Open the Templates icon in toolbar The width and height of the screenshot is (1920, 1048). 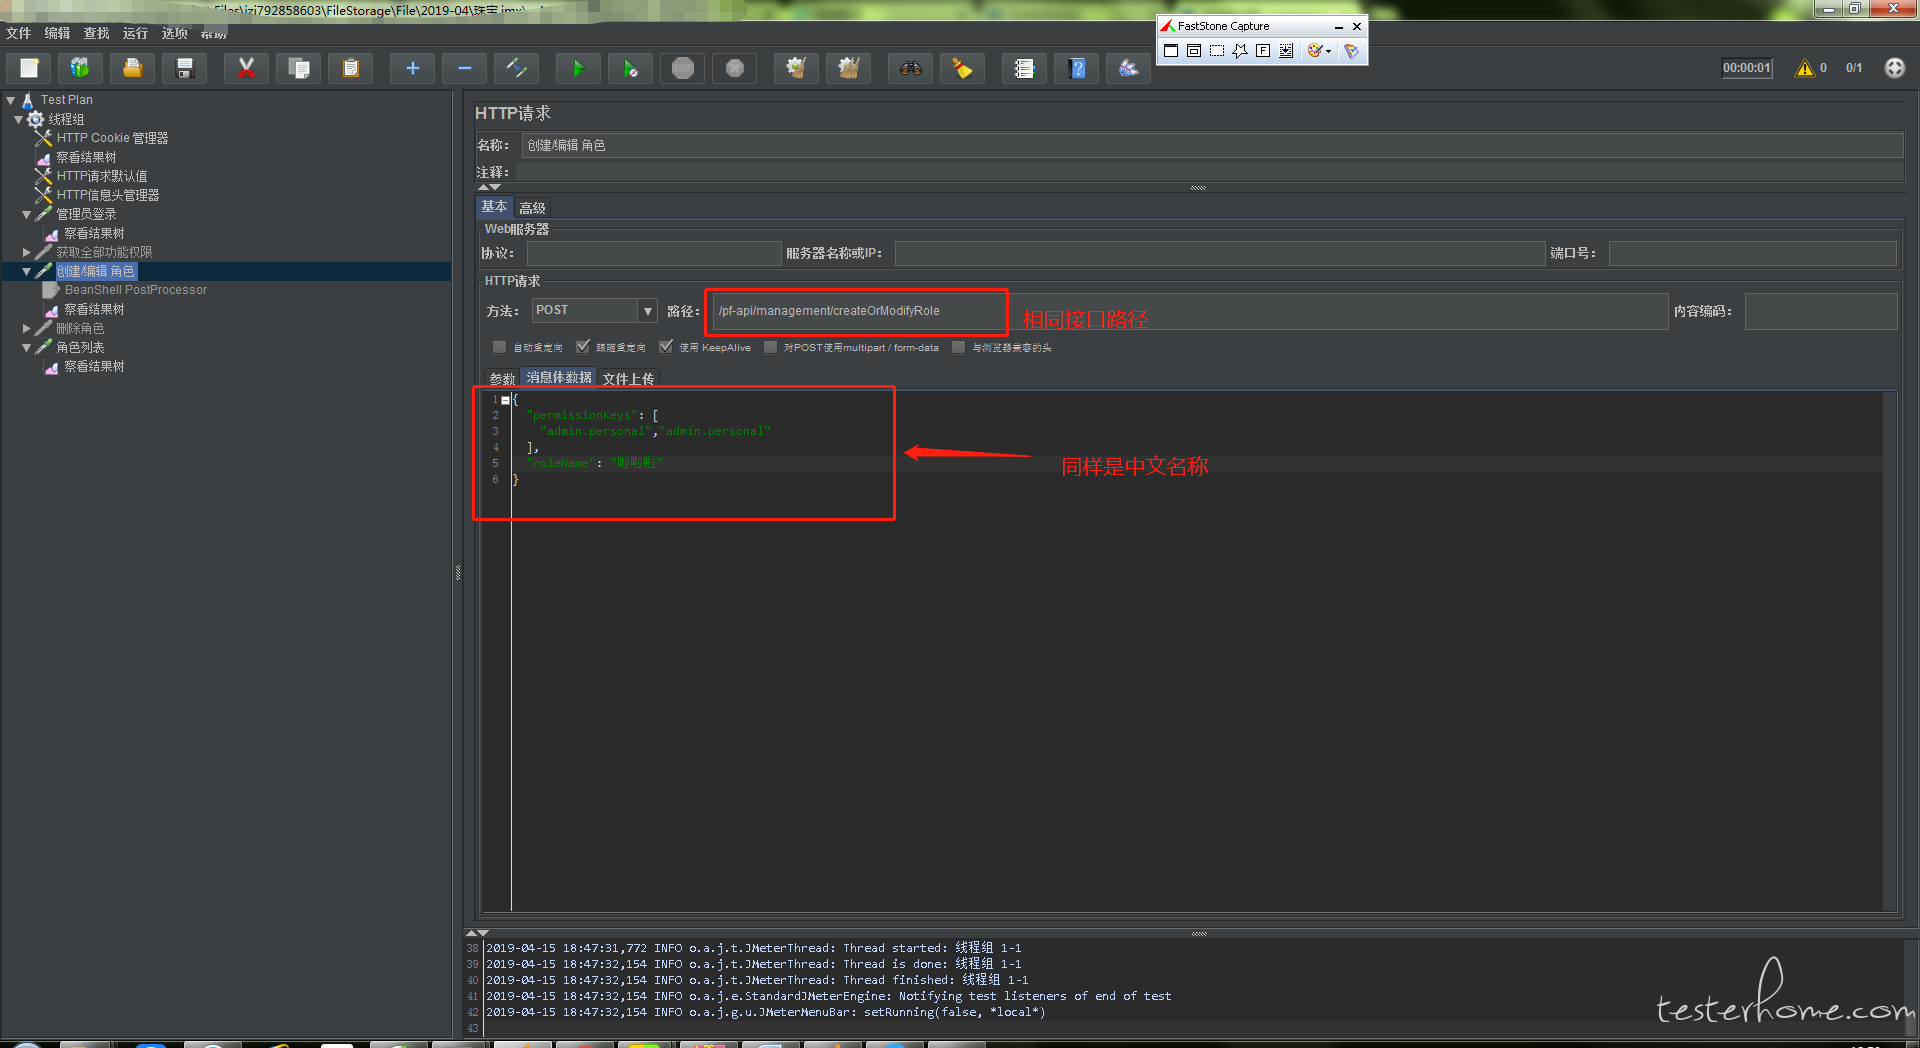coord(80,68)
